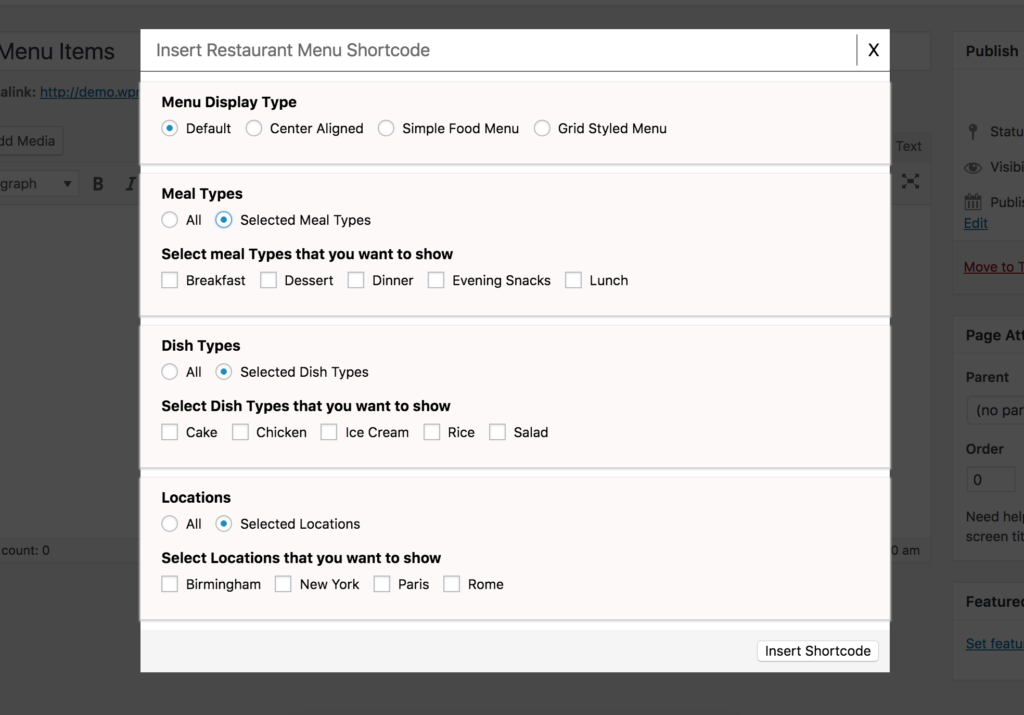
Task: Switch to the Text editor tab
Action: pyautogui.click(x=908, y=146)
